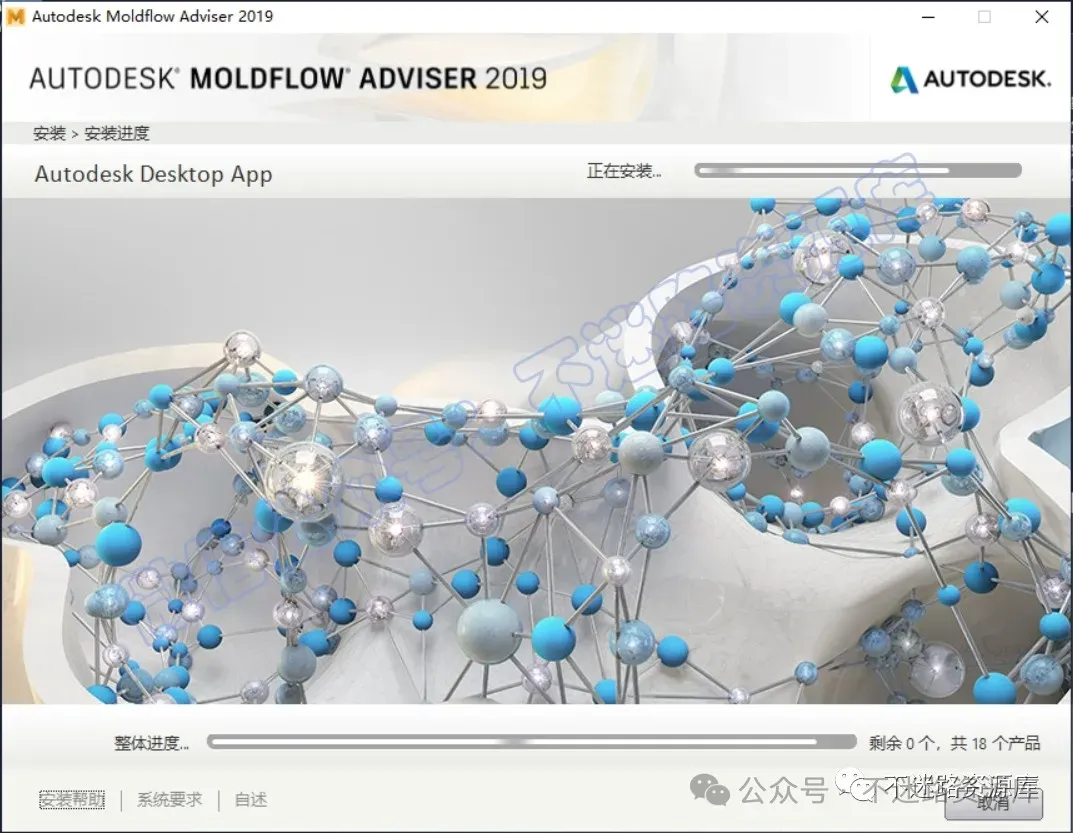
Task: Click the Moldflow M icon in title bar
Action: coord(15,16)
